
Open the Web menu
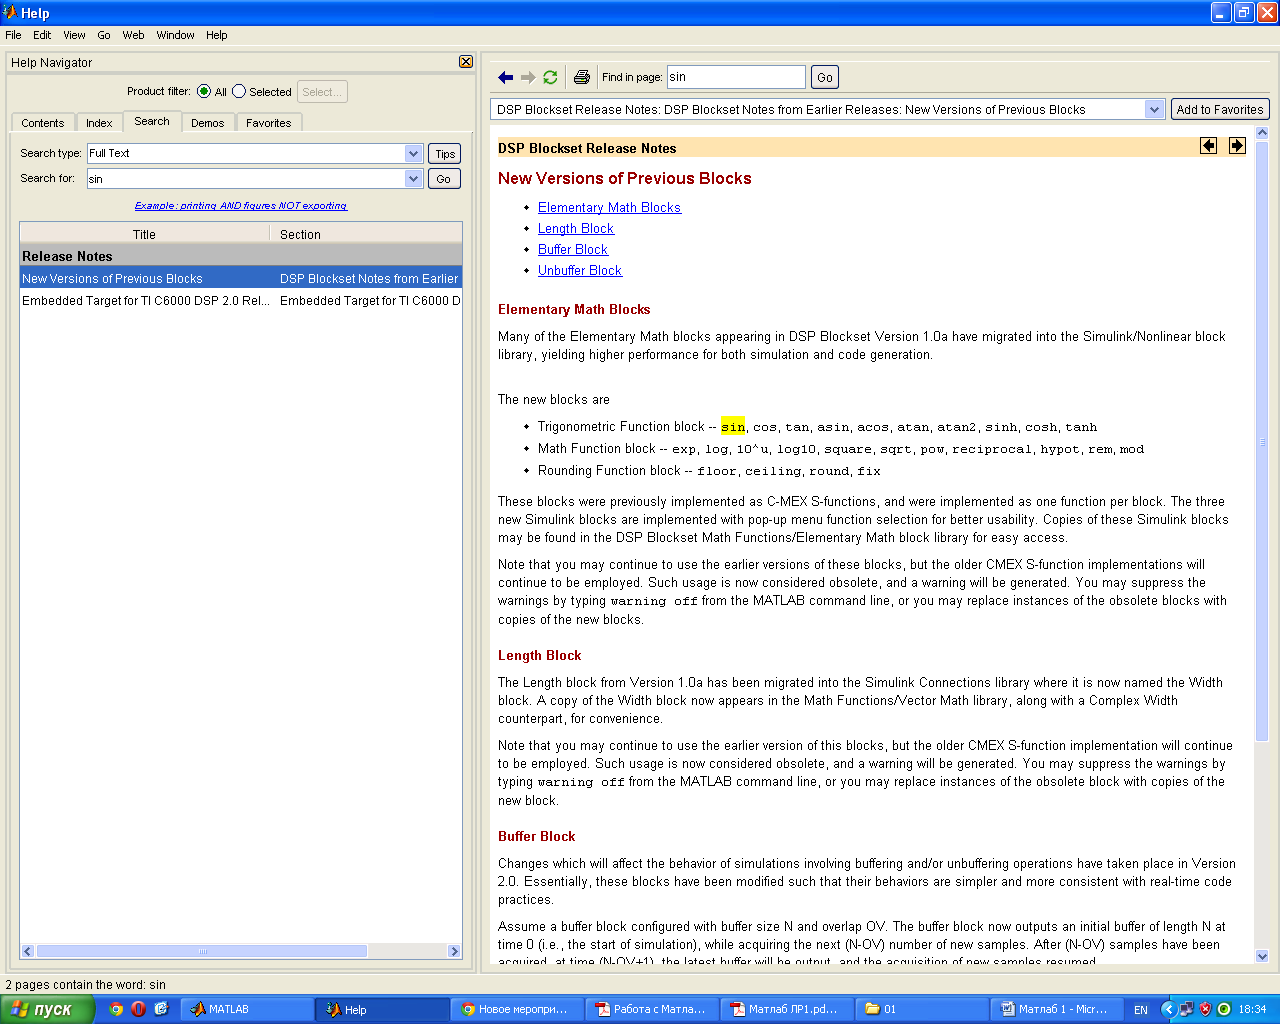134,35
